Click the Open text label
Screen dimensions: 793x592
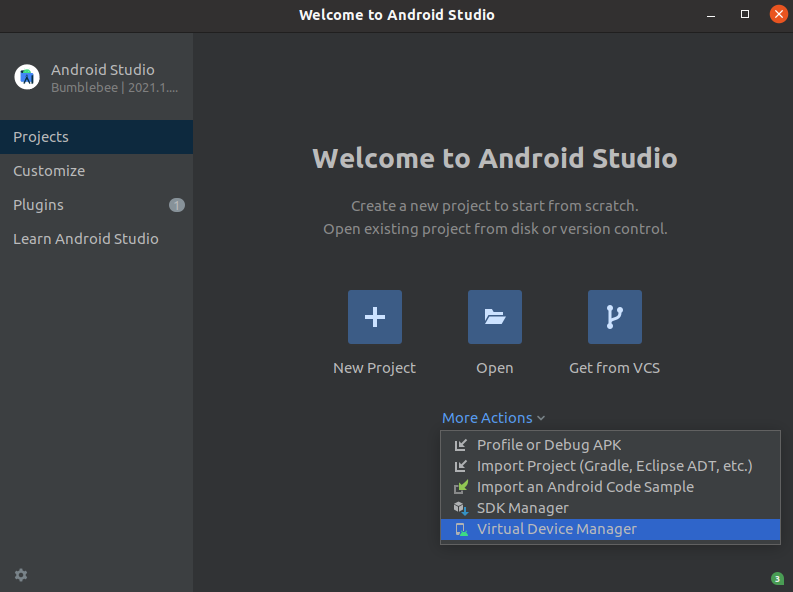pos(495,368)
